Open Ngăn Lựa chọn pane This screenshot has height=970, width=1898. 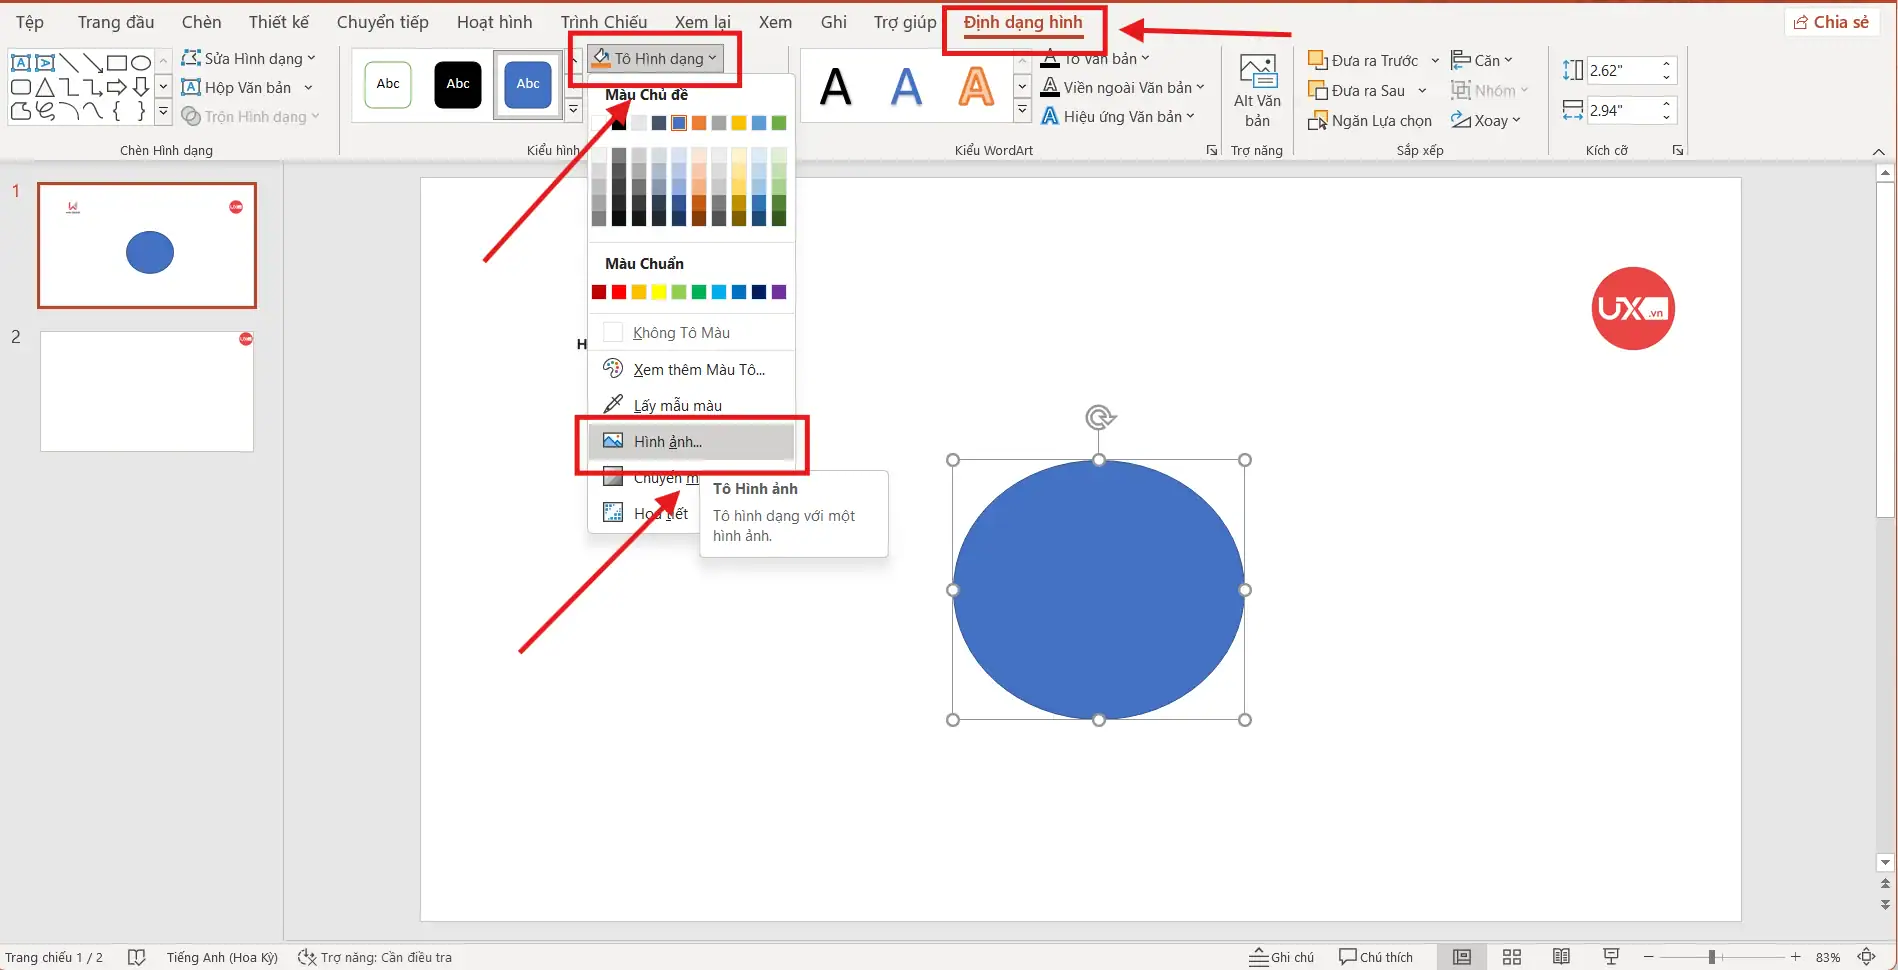point(1370,120)
